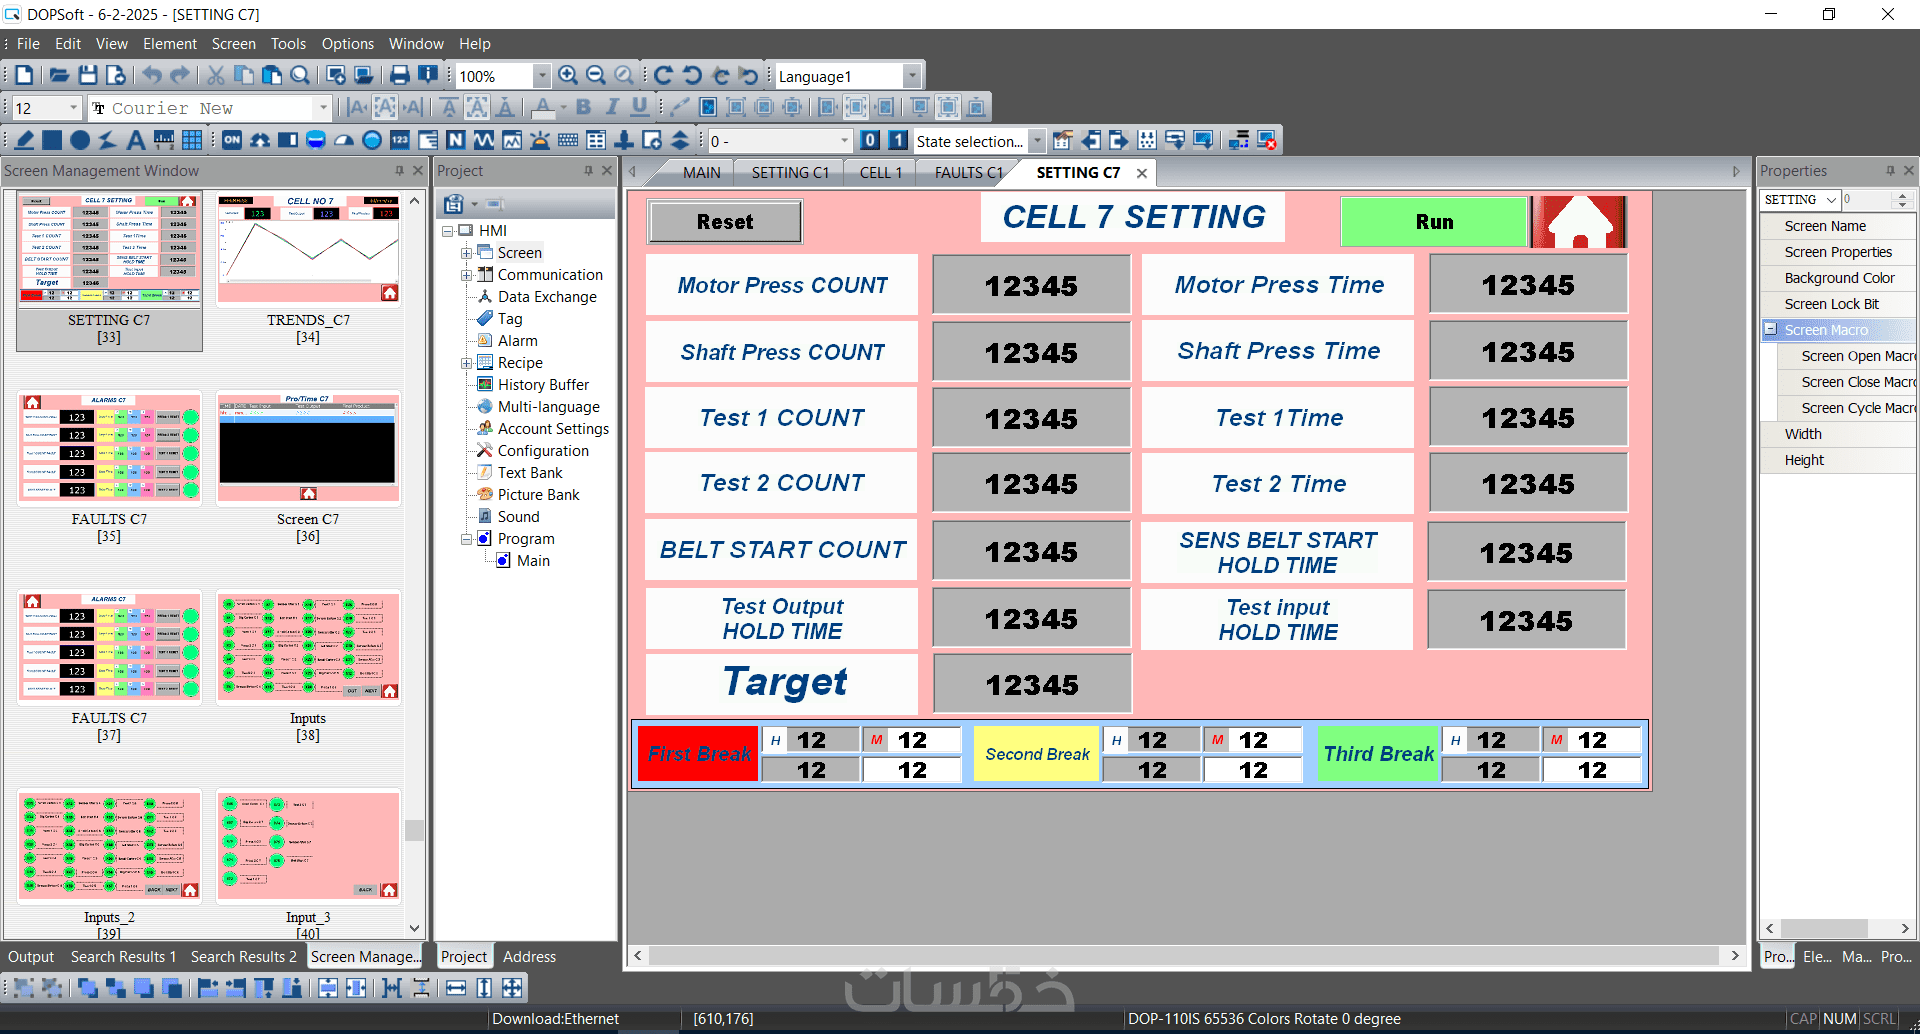This screenshot has width=1920, height=1034.
Task: Open the 100% zoom level dropdown
Action: pos(541,76)
